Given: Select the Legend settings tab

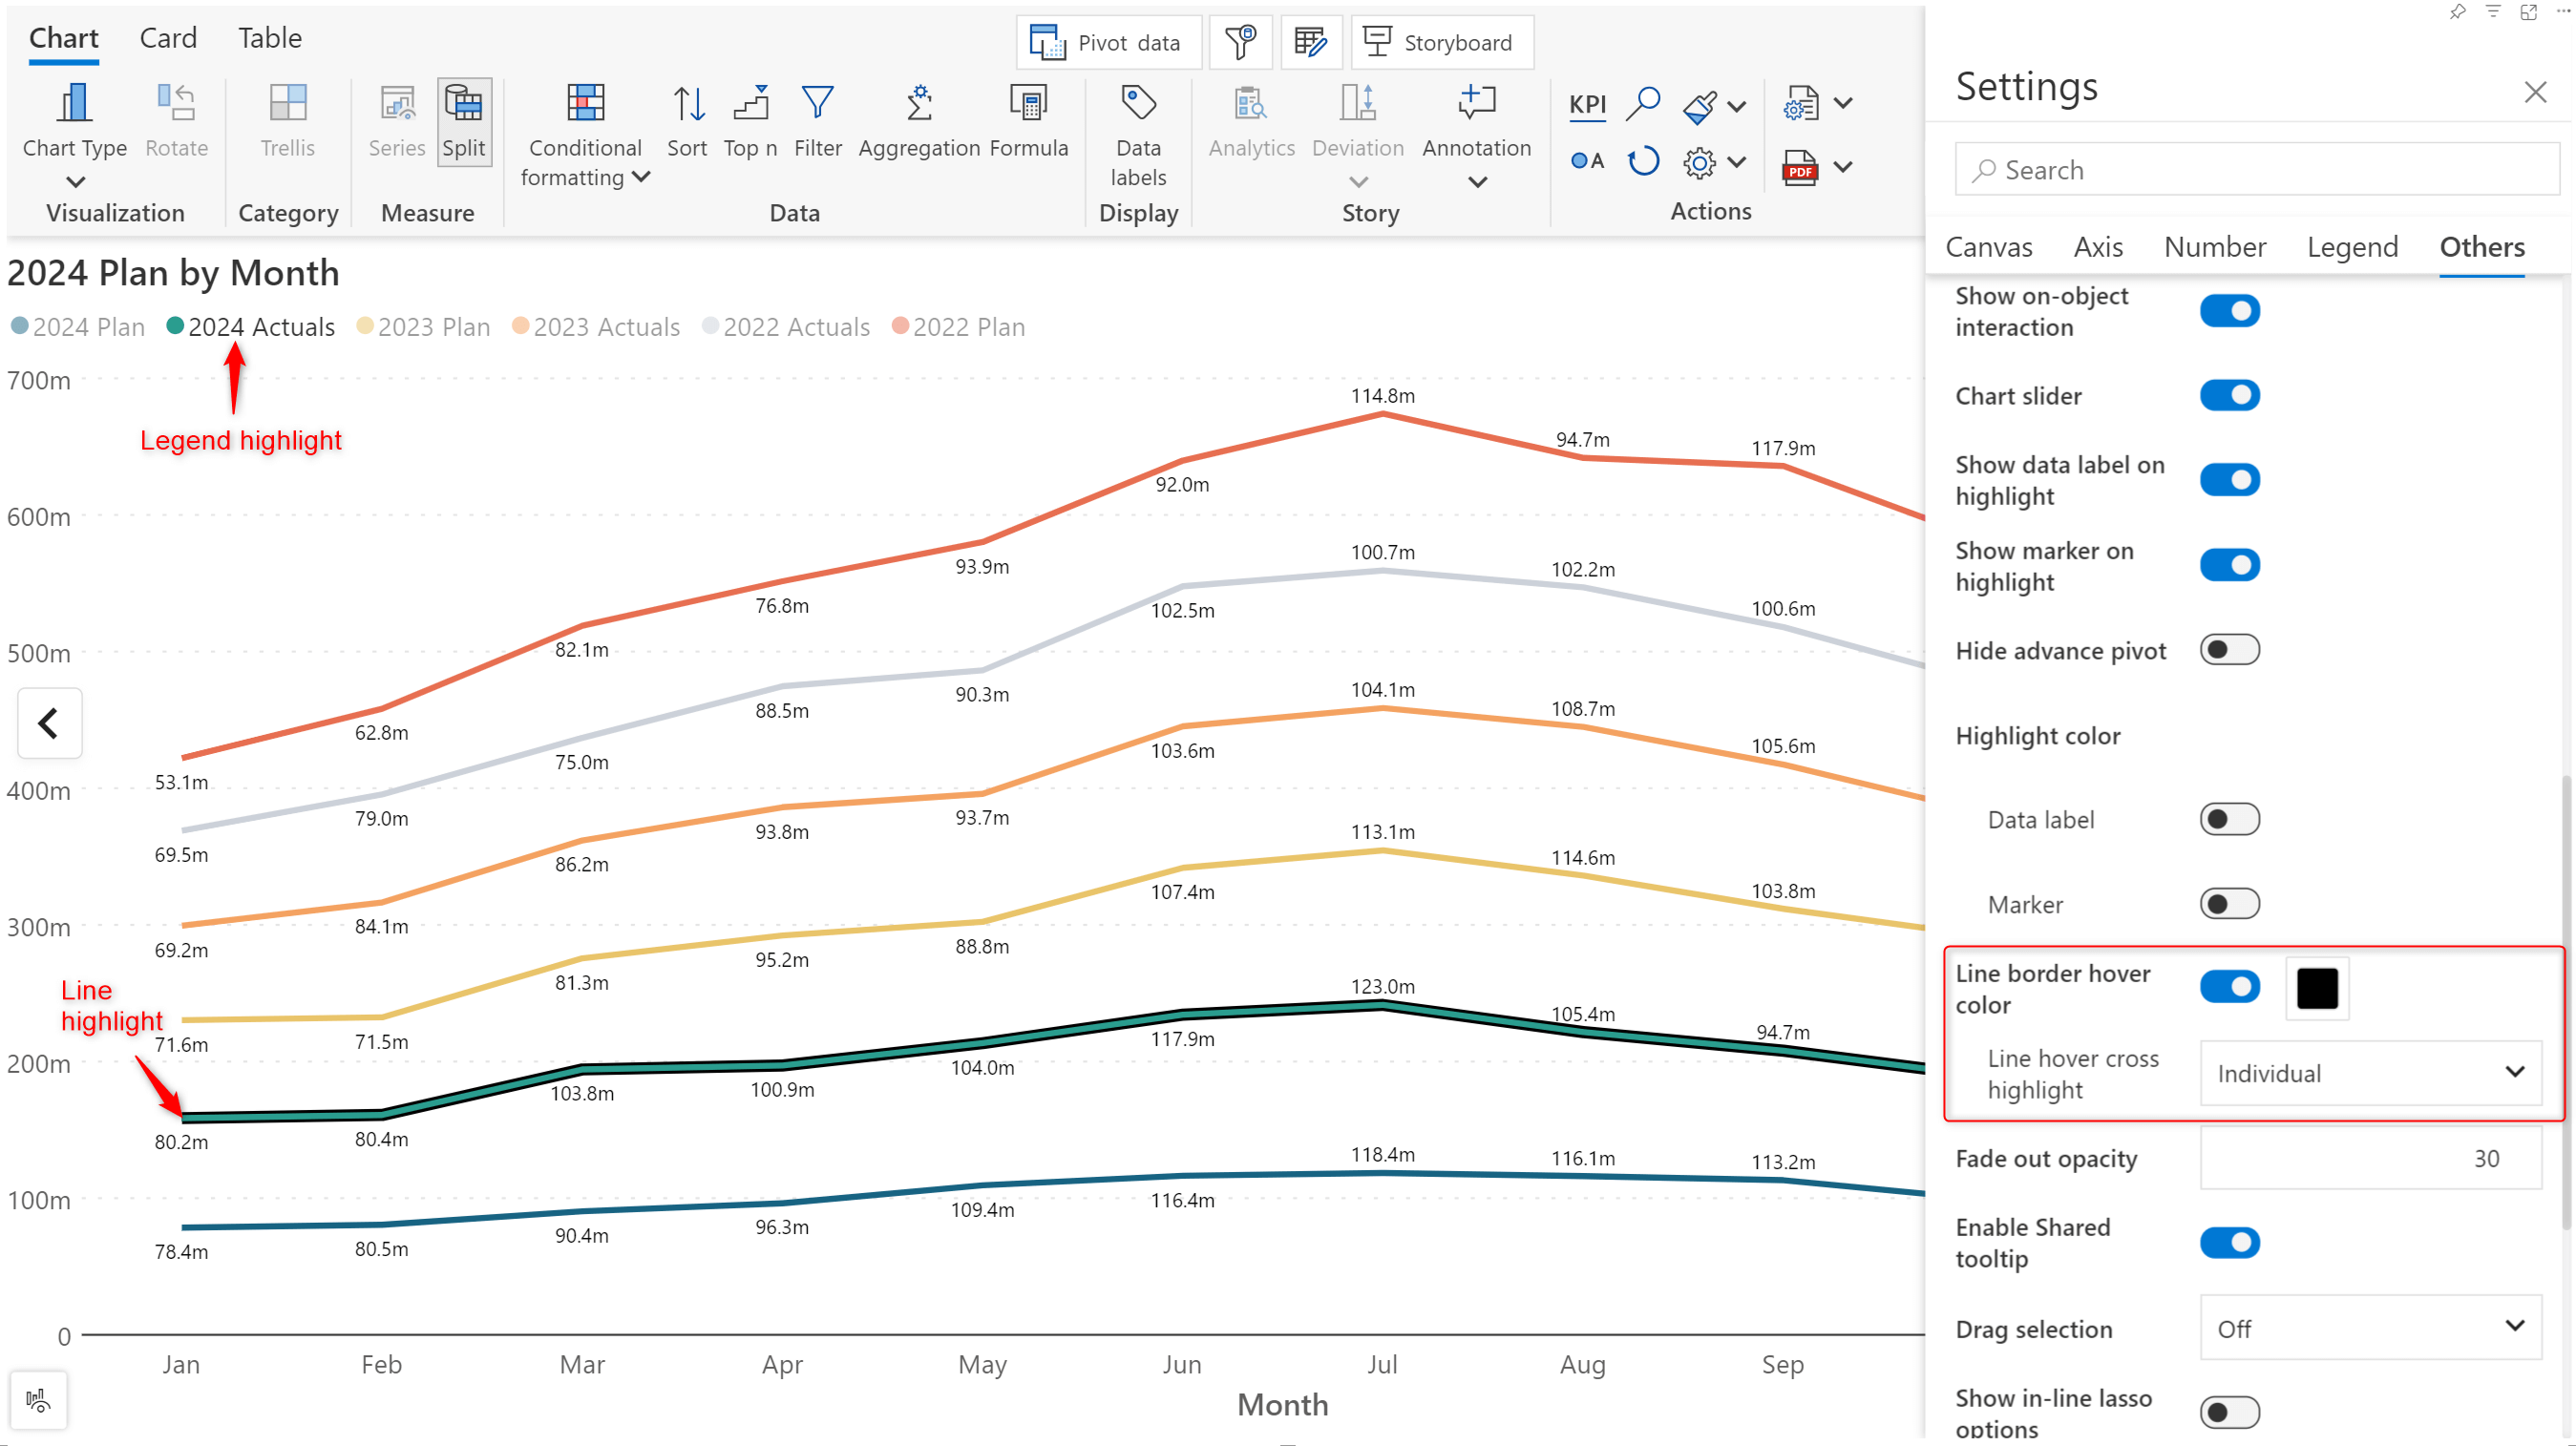Looking at the screenshot, I should (x=2350, y=245).
